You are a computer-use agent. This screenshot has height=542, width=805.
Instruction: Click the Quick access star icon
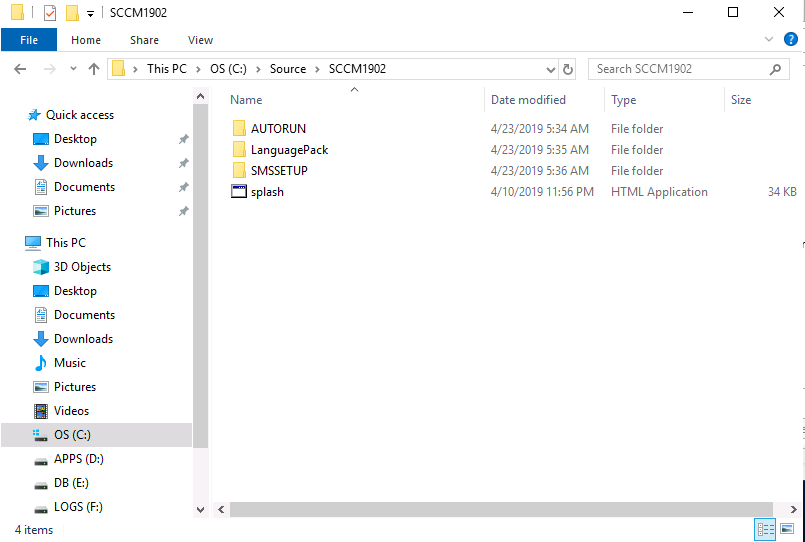pyautogui.click(x=34, y=115)
